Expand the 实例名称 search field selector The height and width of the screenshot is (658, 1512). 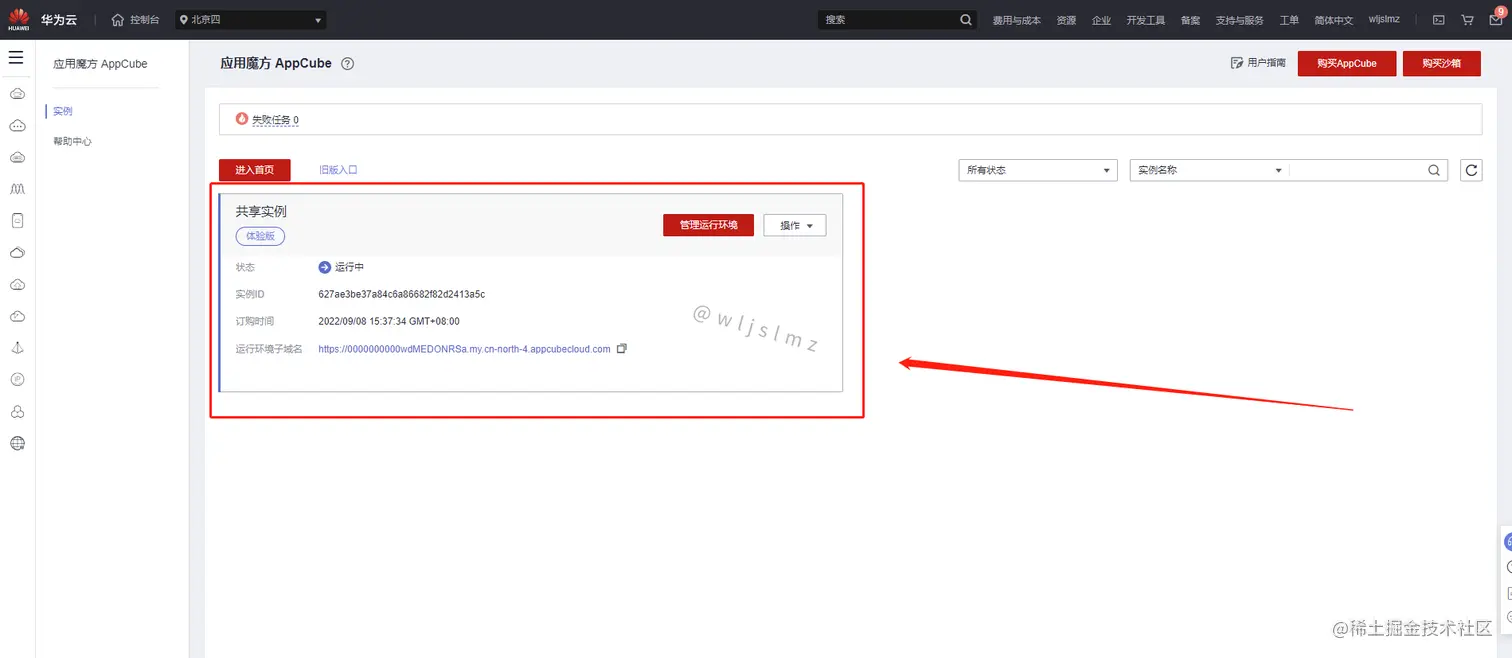pyautogui.click(x=1210, y=170)
